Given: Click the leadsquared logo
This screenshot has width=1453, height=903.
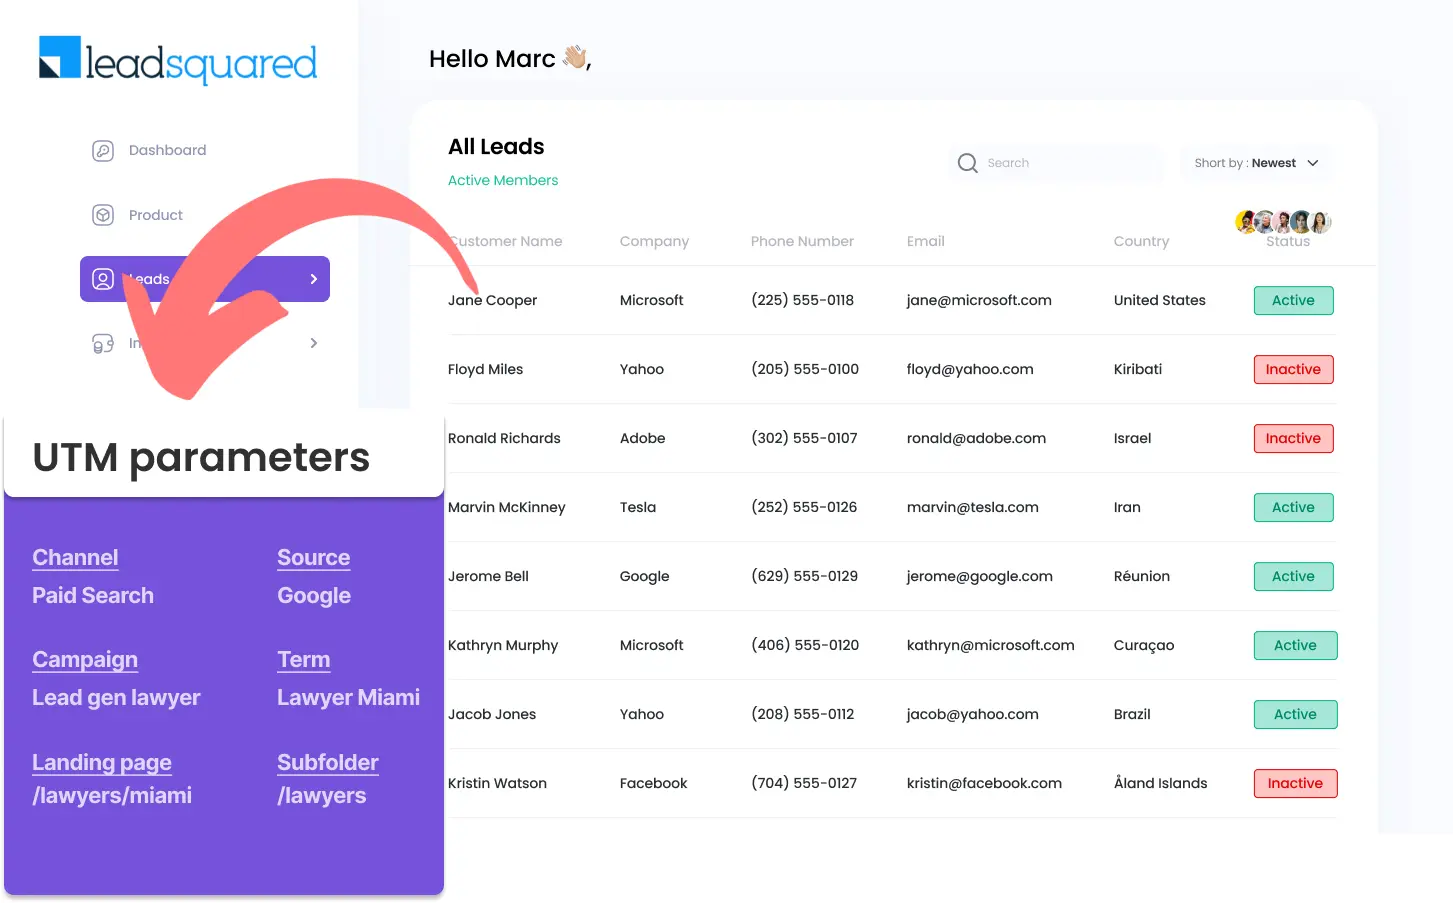Looking at the screenshot, I should [178, 60].
